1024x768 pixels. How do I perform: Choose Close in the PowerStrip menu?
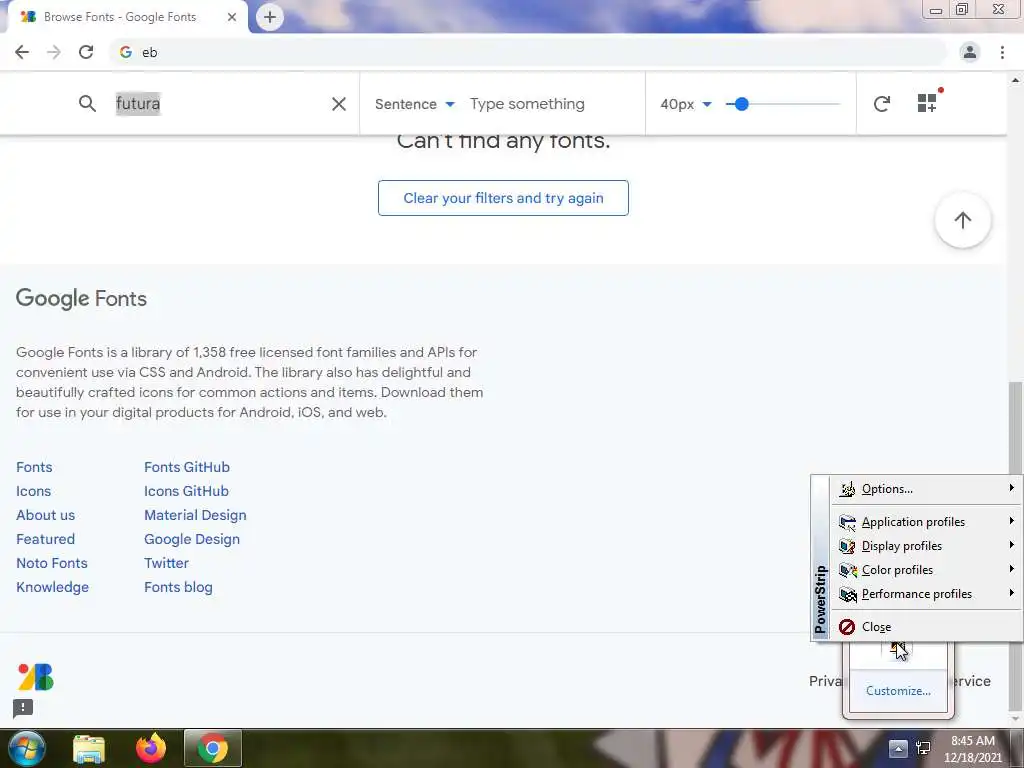click(x=926, y=627)
